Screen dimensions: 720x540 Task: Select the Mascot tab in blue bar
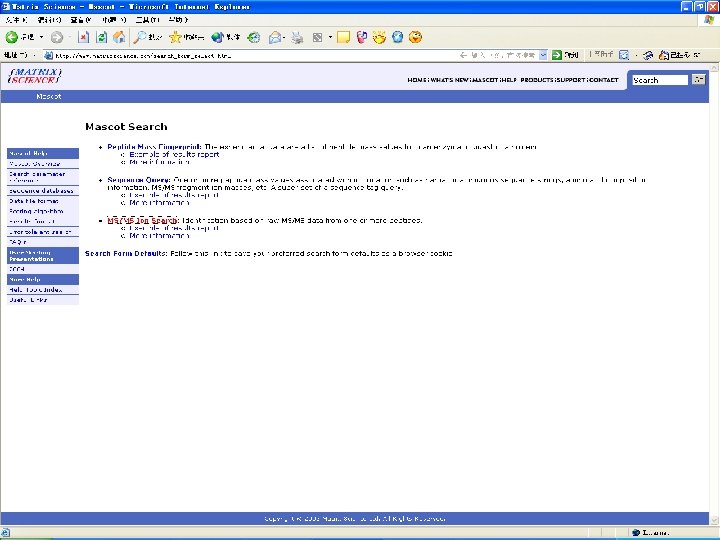click(x=49, y=96)
